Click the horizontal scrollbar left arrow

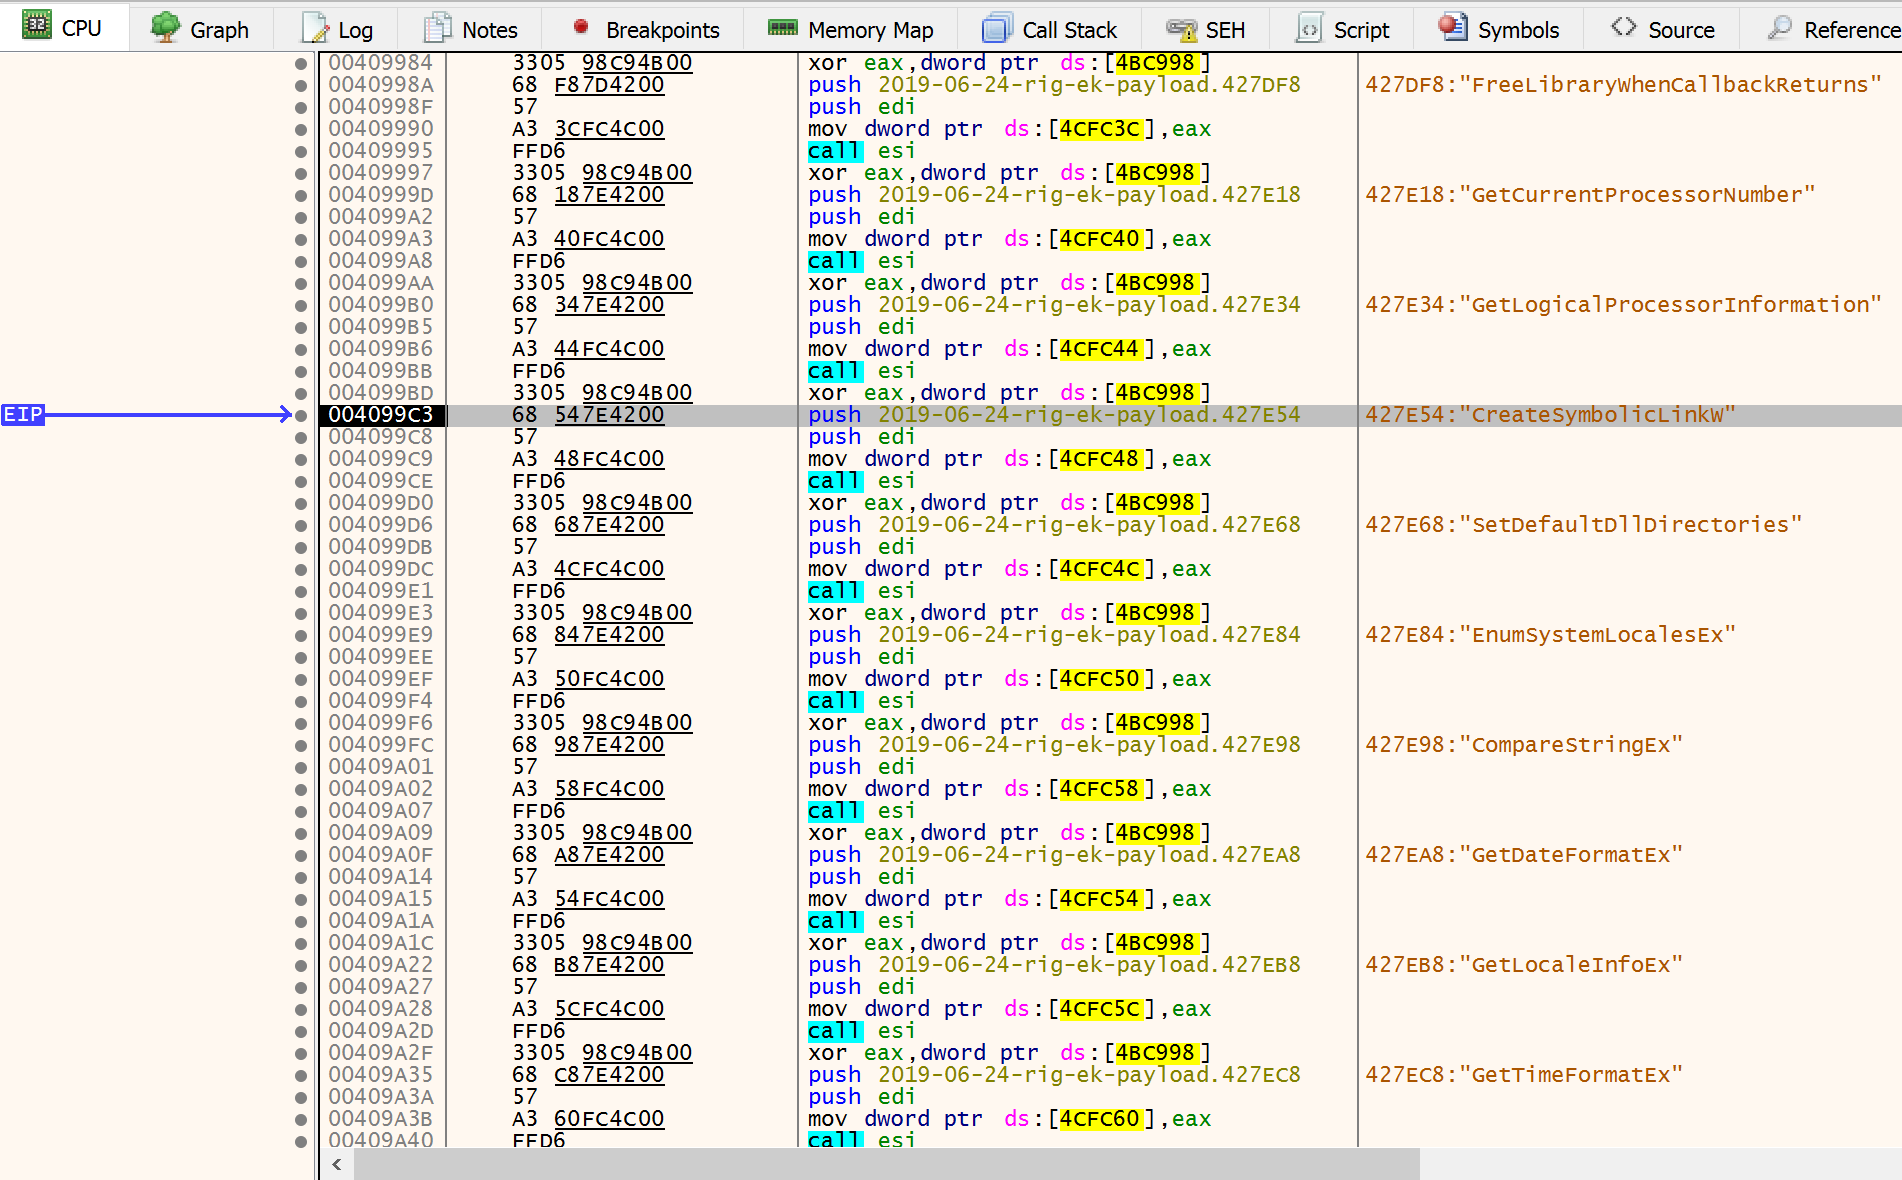[x=337, y=1164]
